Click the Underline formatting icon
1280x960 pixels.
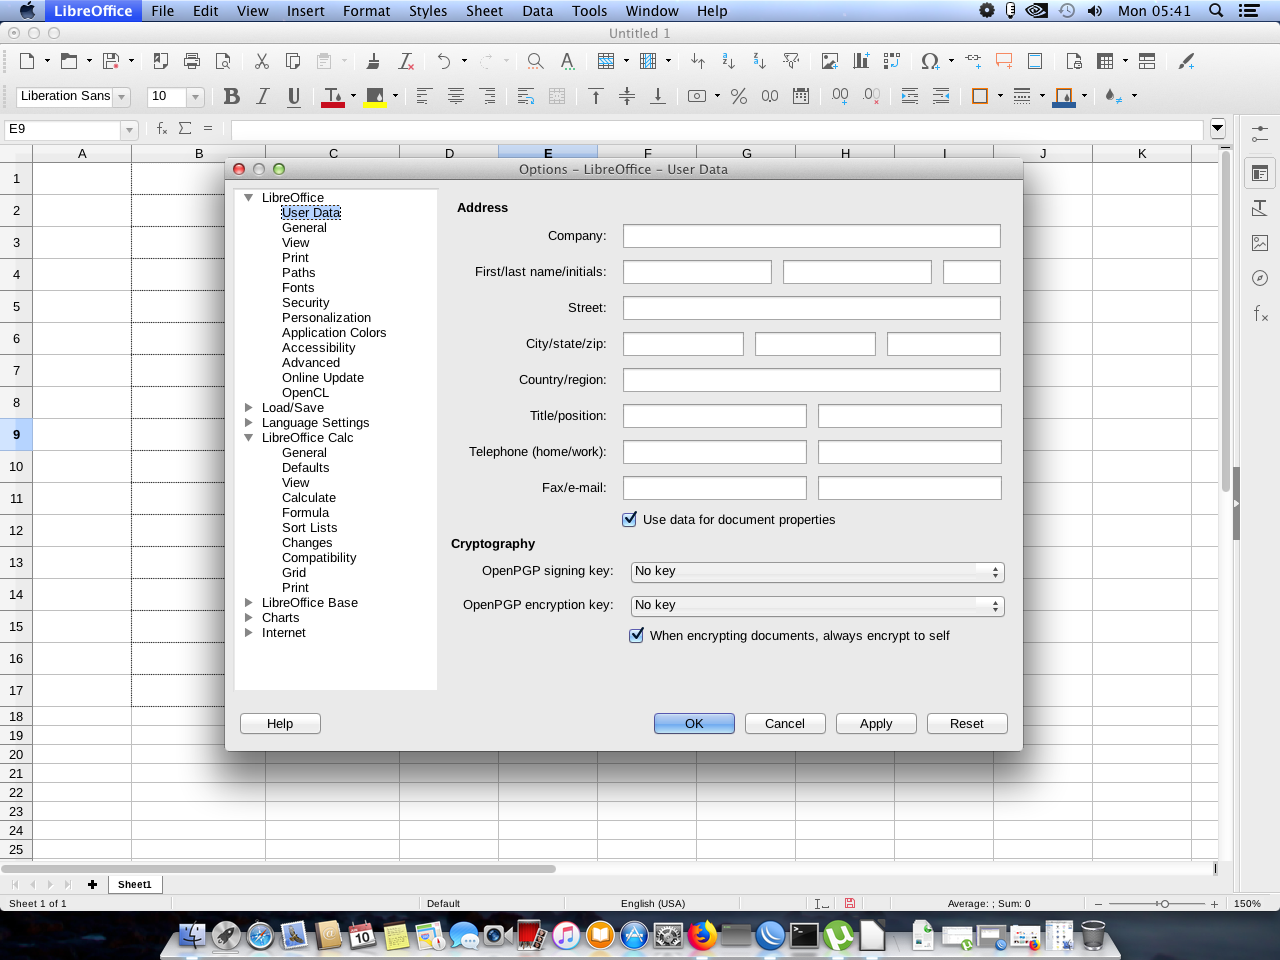(x=294, y=97)
